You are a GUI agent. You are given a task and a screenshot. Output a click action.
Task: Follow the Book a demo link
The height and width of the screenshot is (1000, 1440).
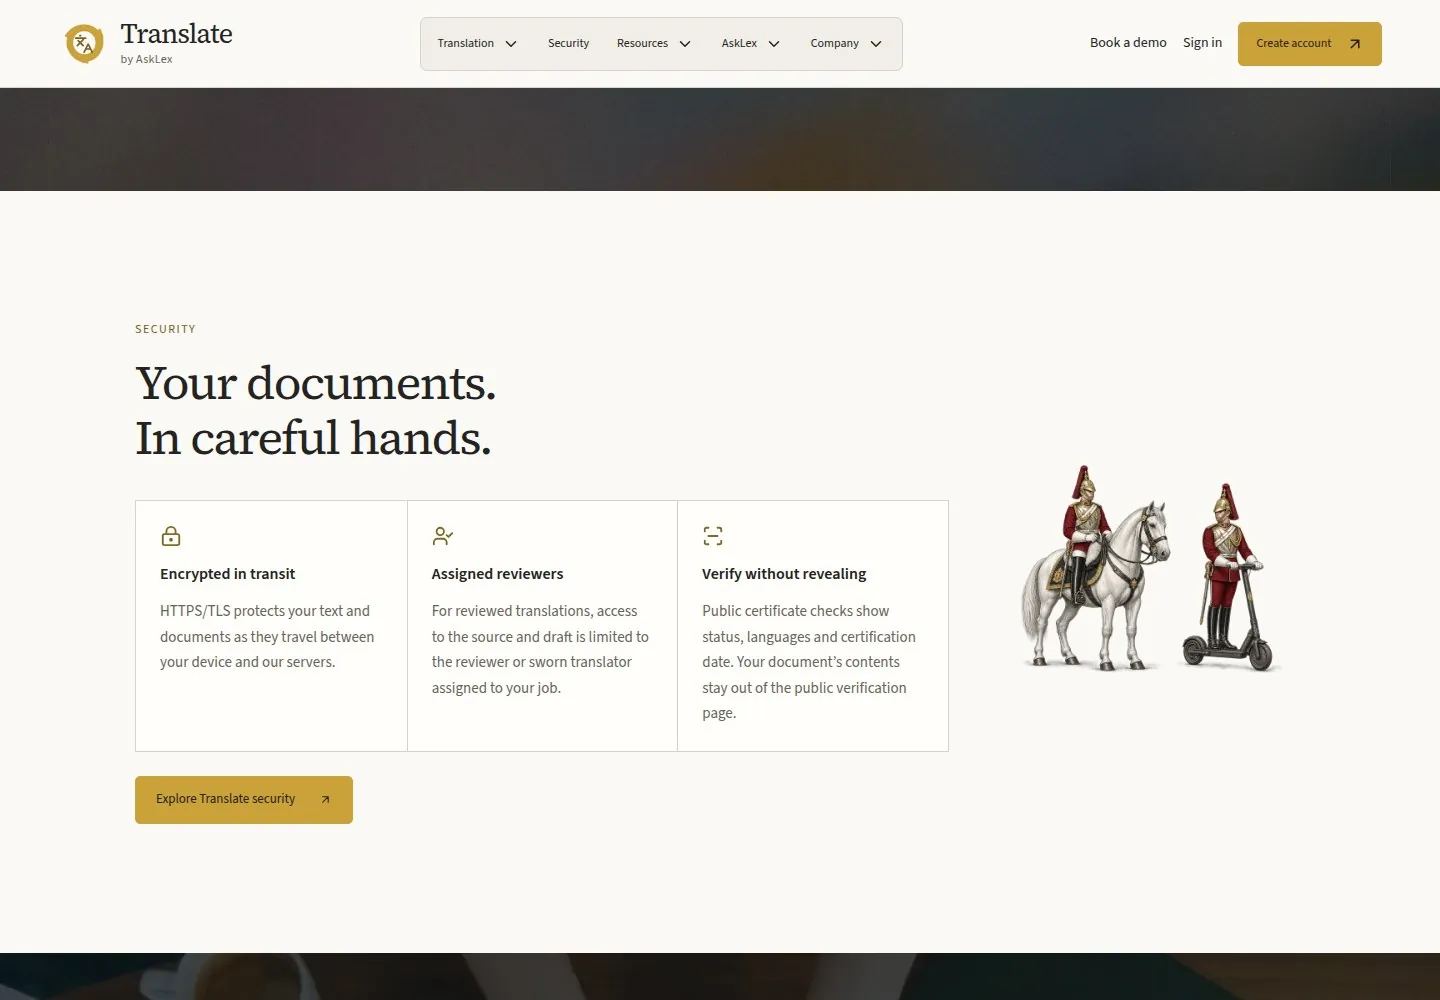(1128, 43)
